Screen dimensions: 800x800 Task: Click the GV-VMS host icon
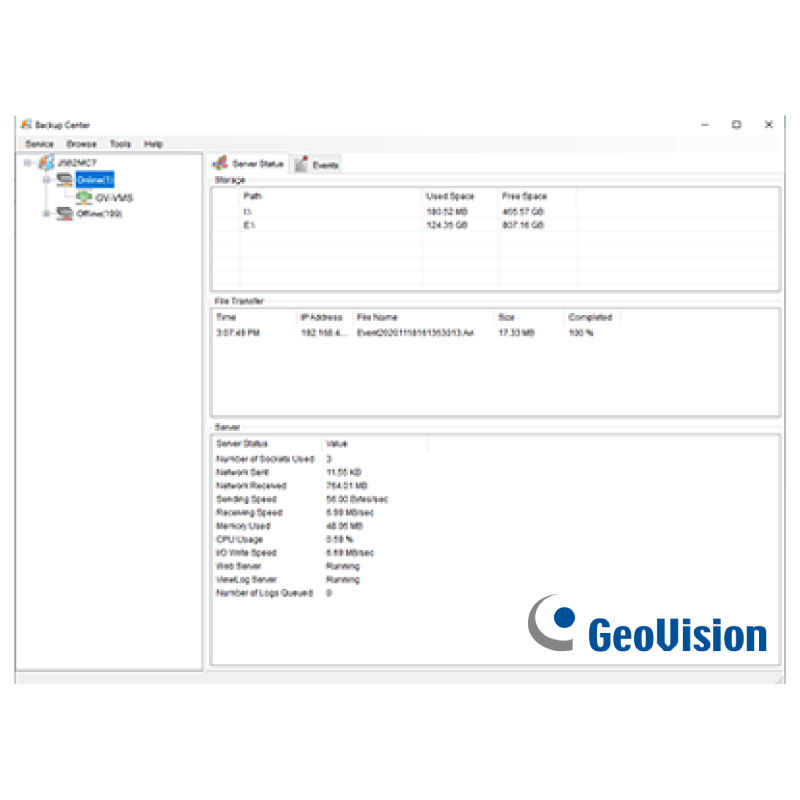(x=84, y=198)
